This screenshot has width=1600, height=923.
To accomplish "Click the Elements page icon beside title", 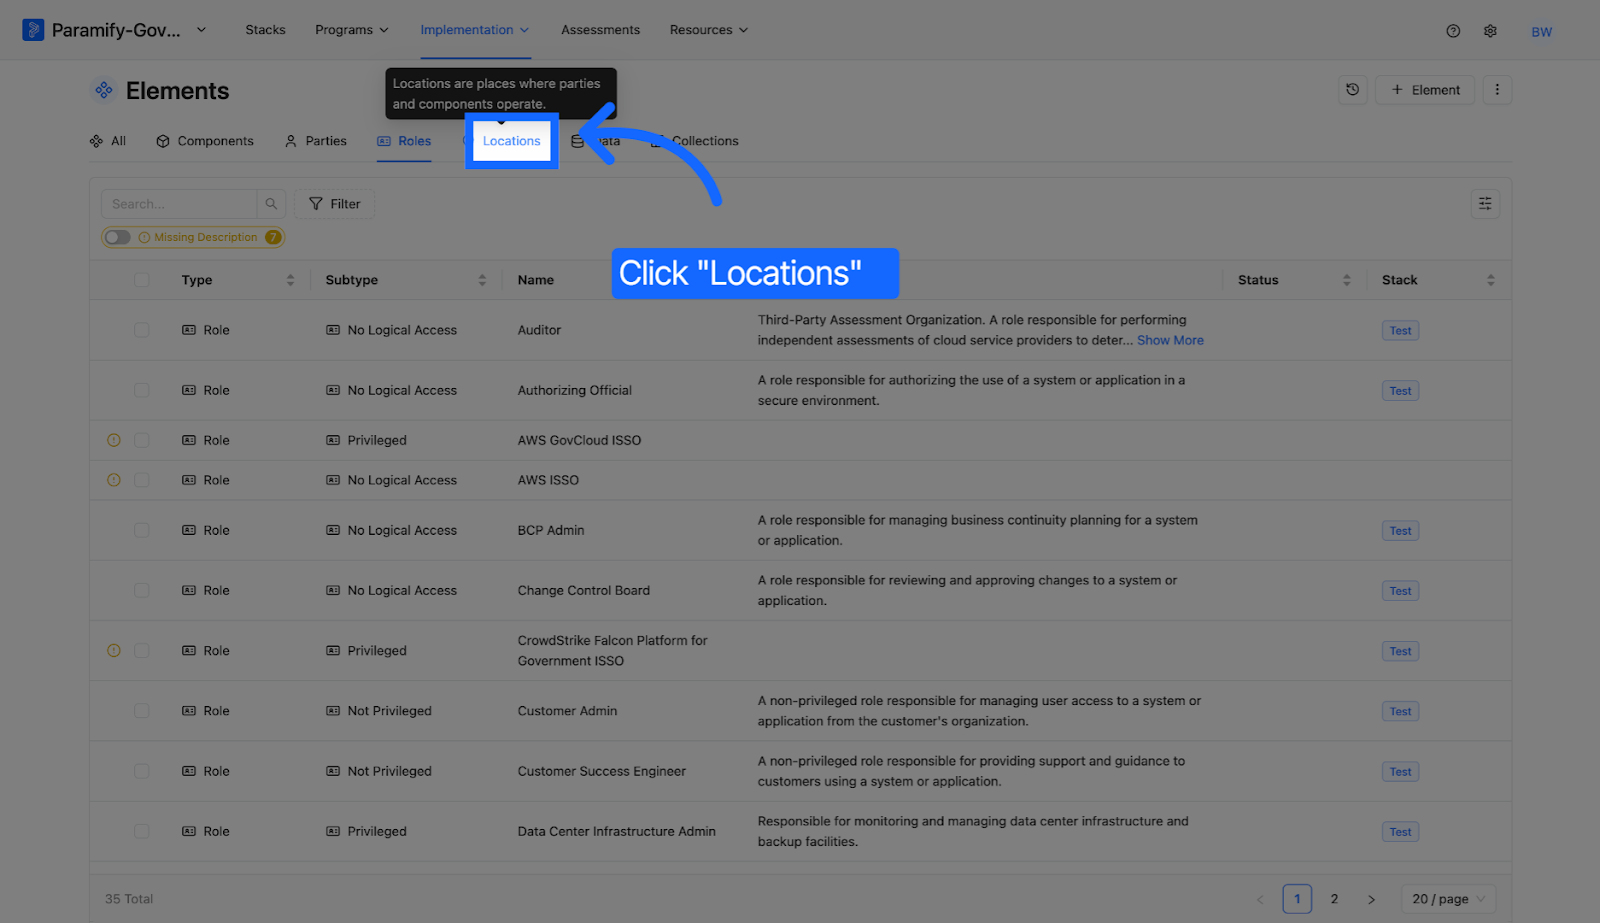I will pyautogui.click(x=103, y=90).
